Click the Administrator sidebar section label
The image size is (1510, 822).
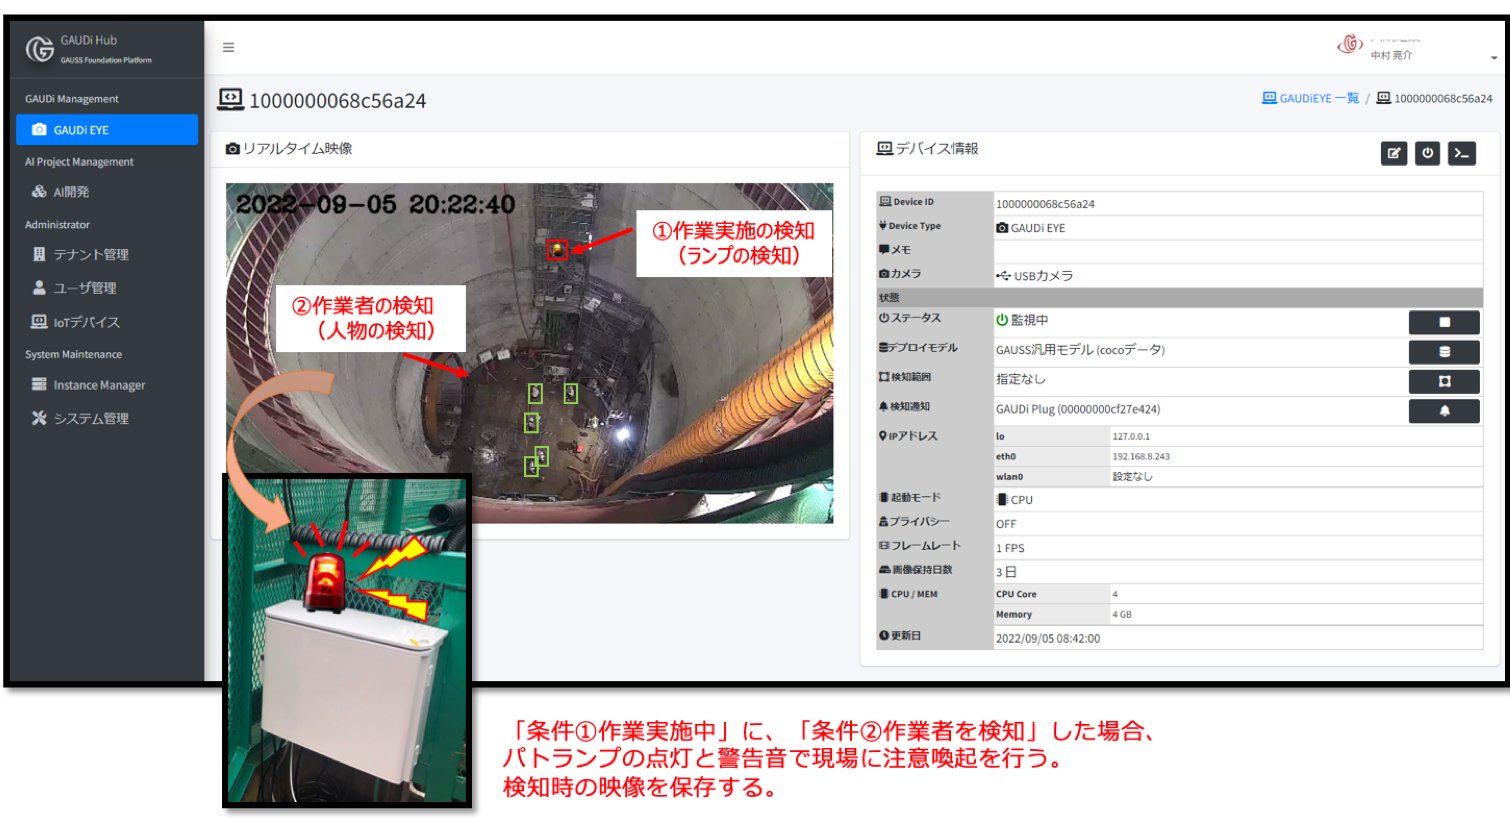tap(57, 225)
